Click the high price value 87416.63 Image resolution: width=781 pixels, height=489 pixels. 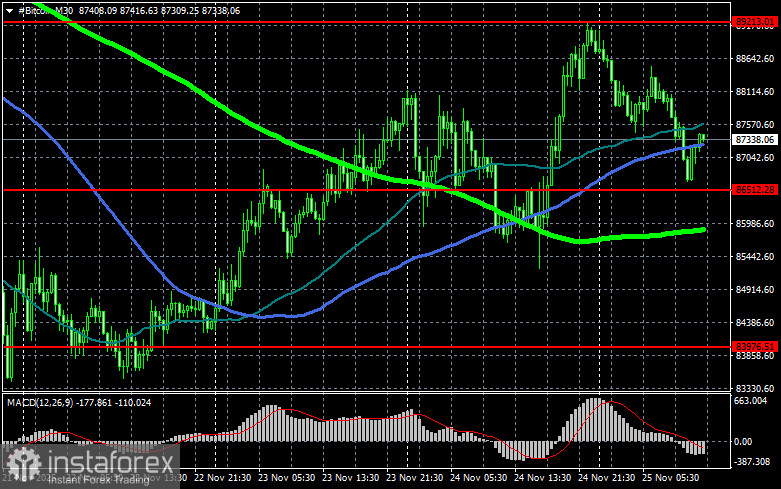(x=139, y=10)
